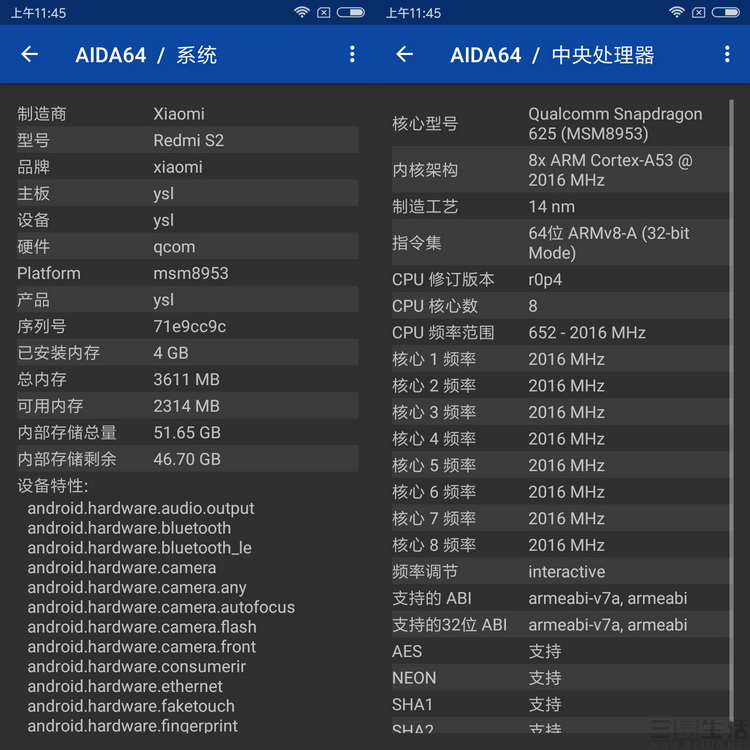The width and height of the screenshot is (750, 750).
Task: Open overflow menu on 系统 screen
Action: point(352,55)
